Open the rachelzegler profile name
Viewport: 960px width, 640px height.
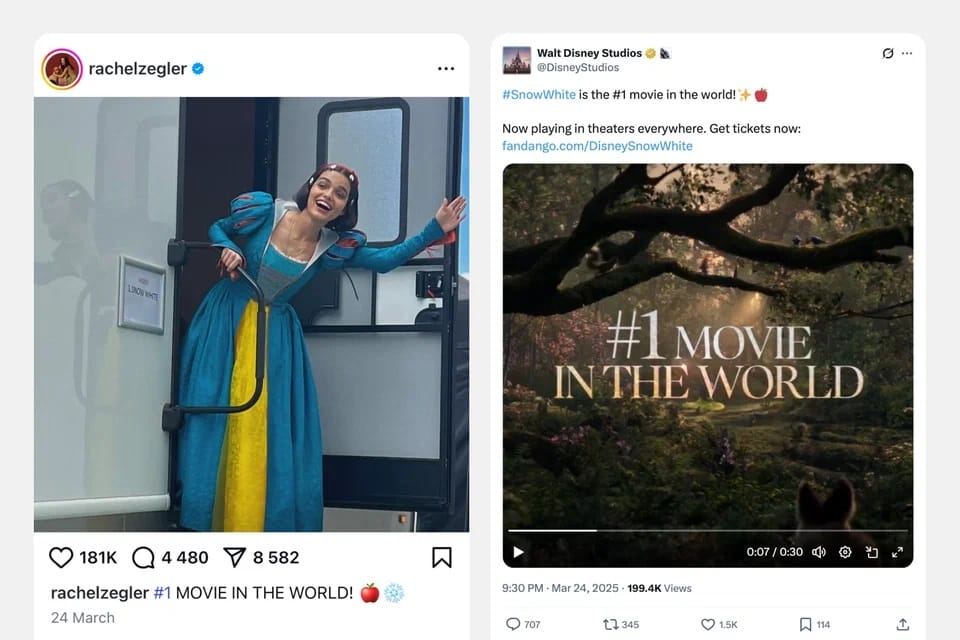point(137,69)
